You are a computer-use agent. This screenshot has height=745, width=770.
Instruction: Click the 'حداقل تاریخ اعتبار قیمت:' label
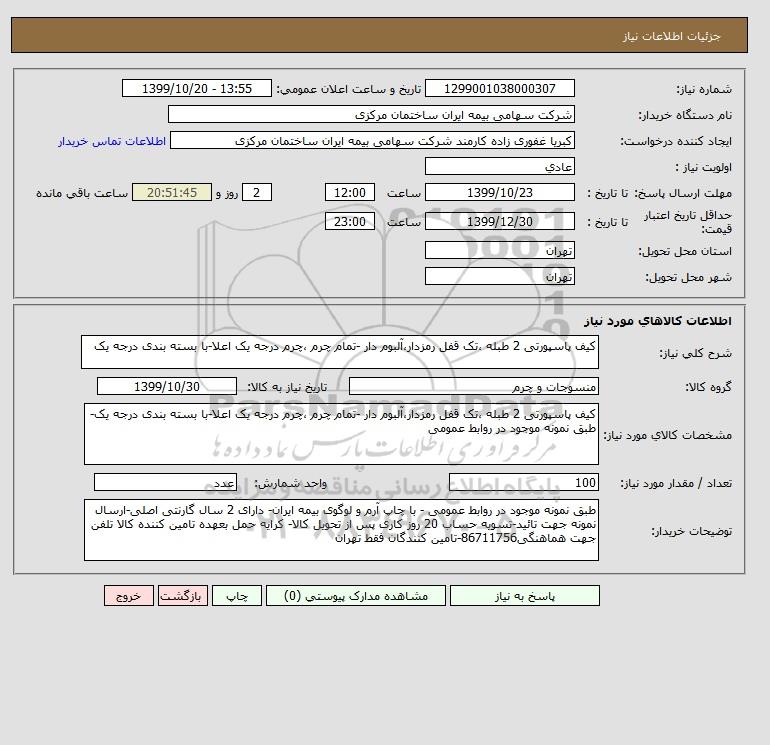tap(688, 222)
